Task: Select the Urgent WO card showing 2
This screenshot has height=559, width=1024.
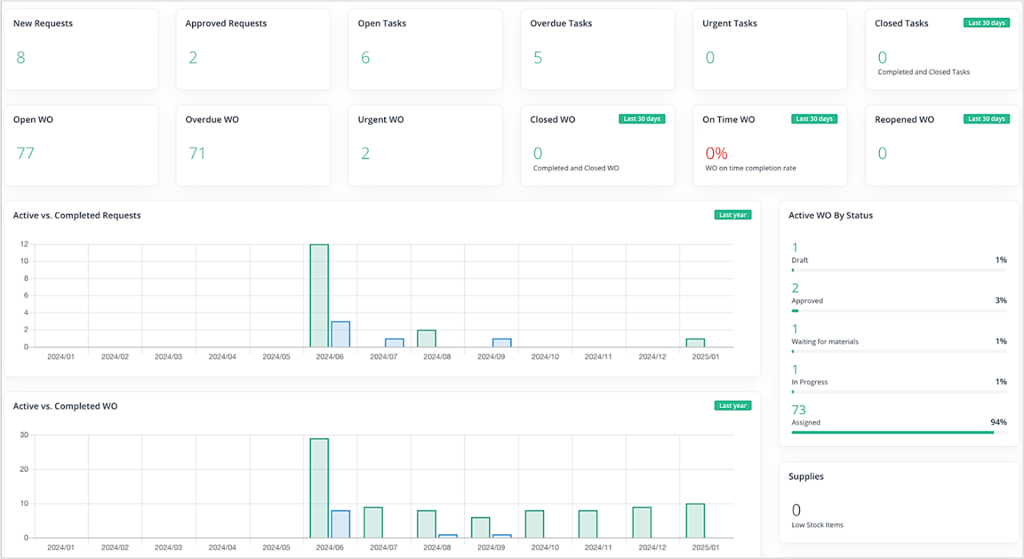Action: click(365, 153)
